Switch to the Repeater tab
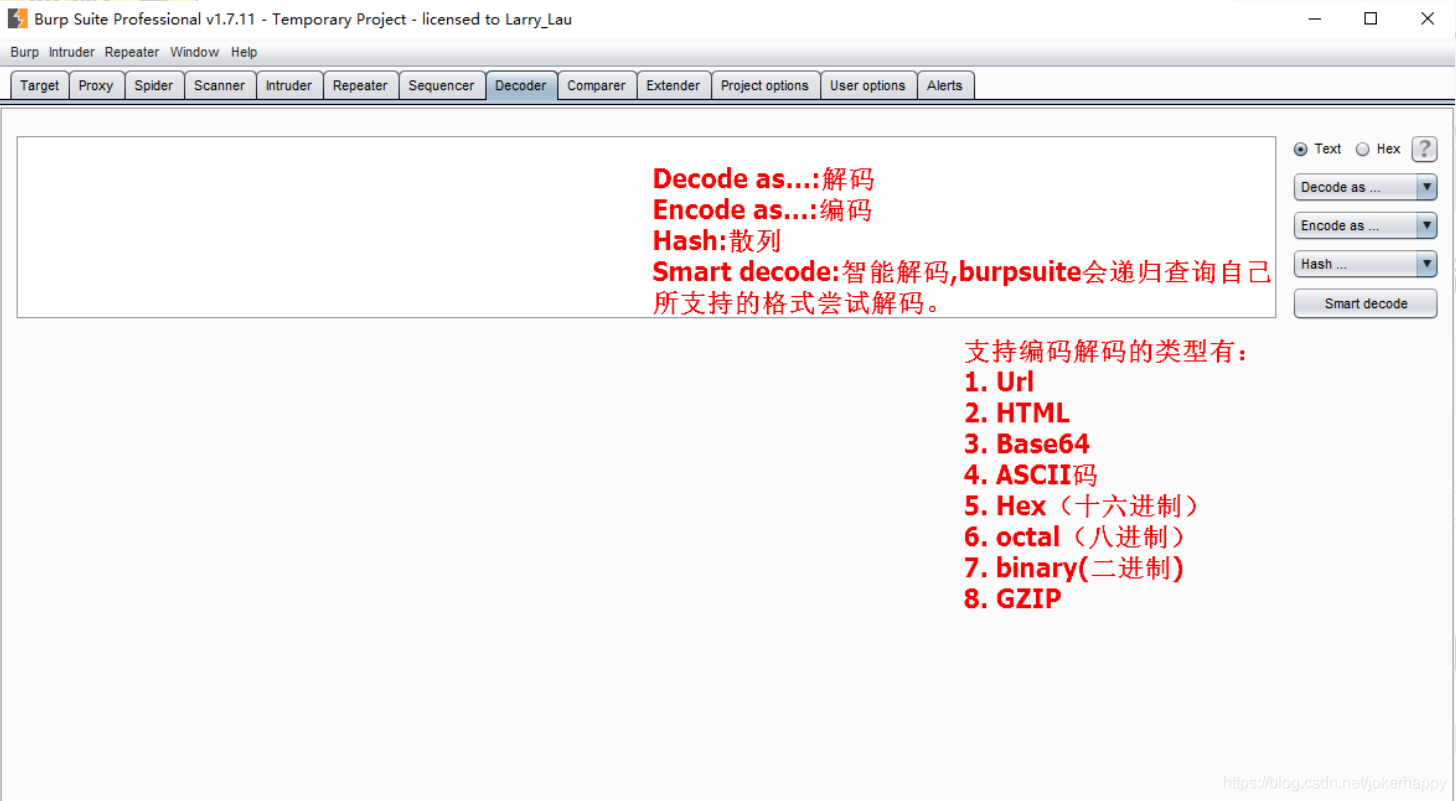Viewport: 1456px width, 801px height. pyautogui.click(x=360, y=86)
